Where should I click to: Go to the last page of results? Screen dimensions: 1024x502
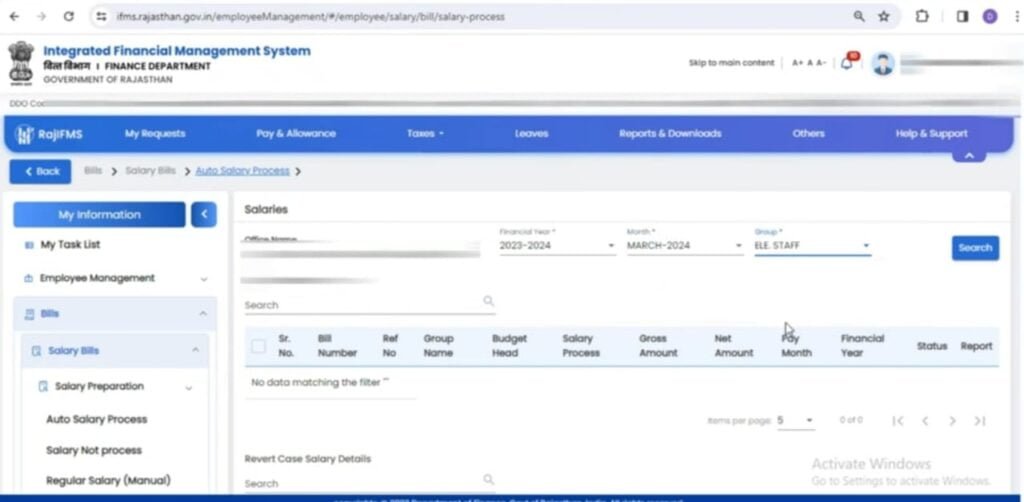980,420
